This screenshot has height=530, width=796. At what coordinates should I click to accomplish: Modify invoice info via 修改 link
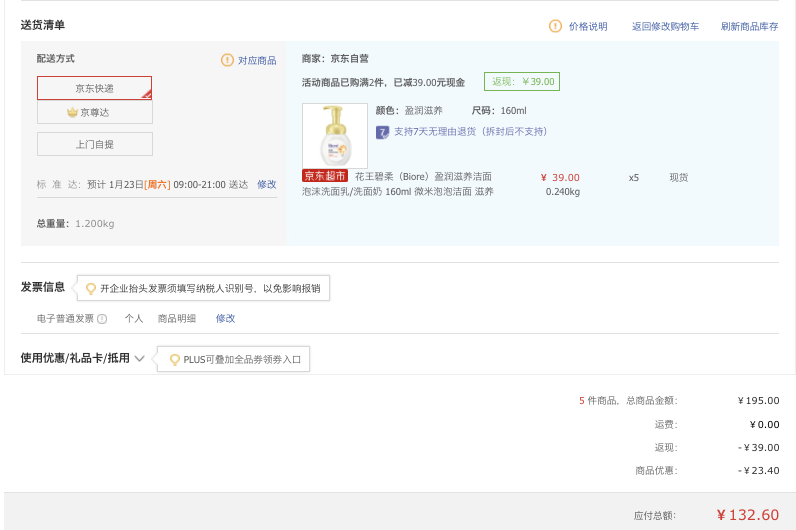click(225, 318)
